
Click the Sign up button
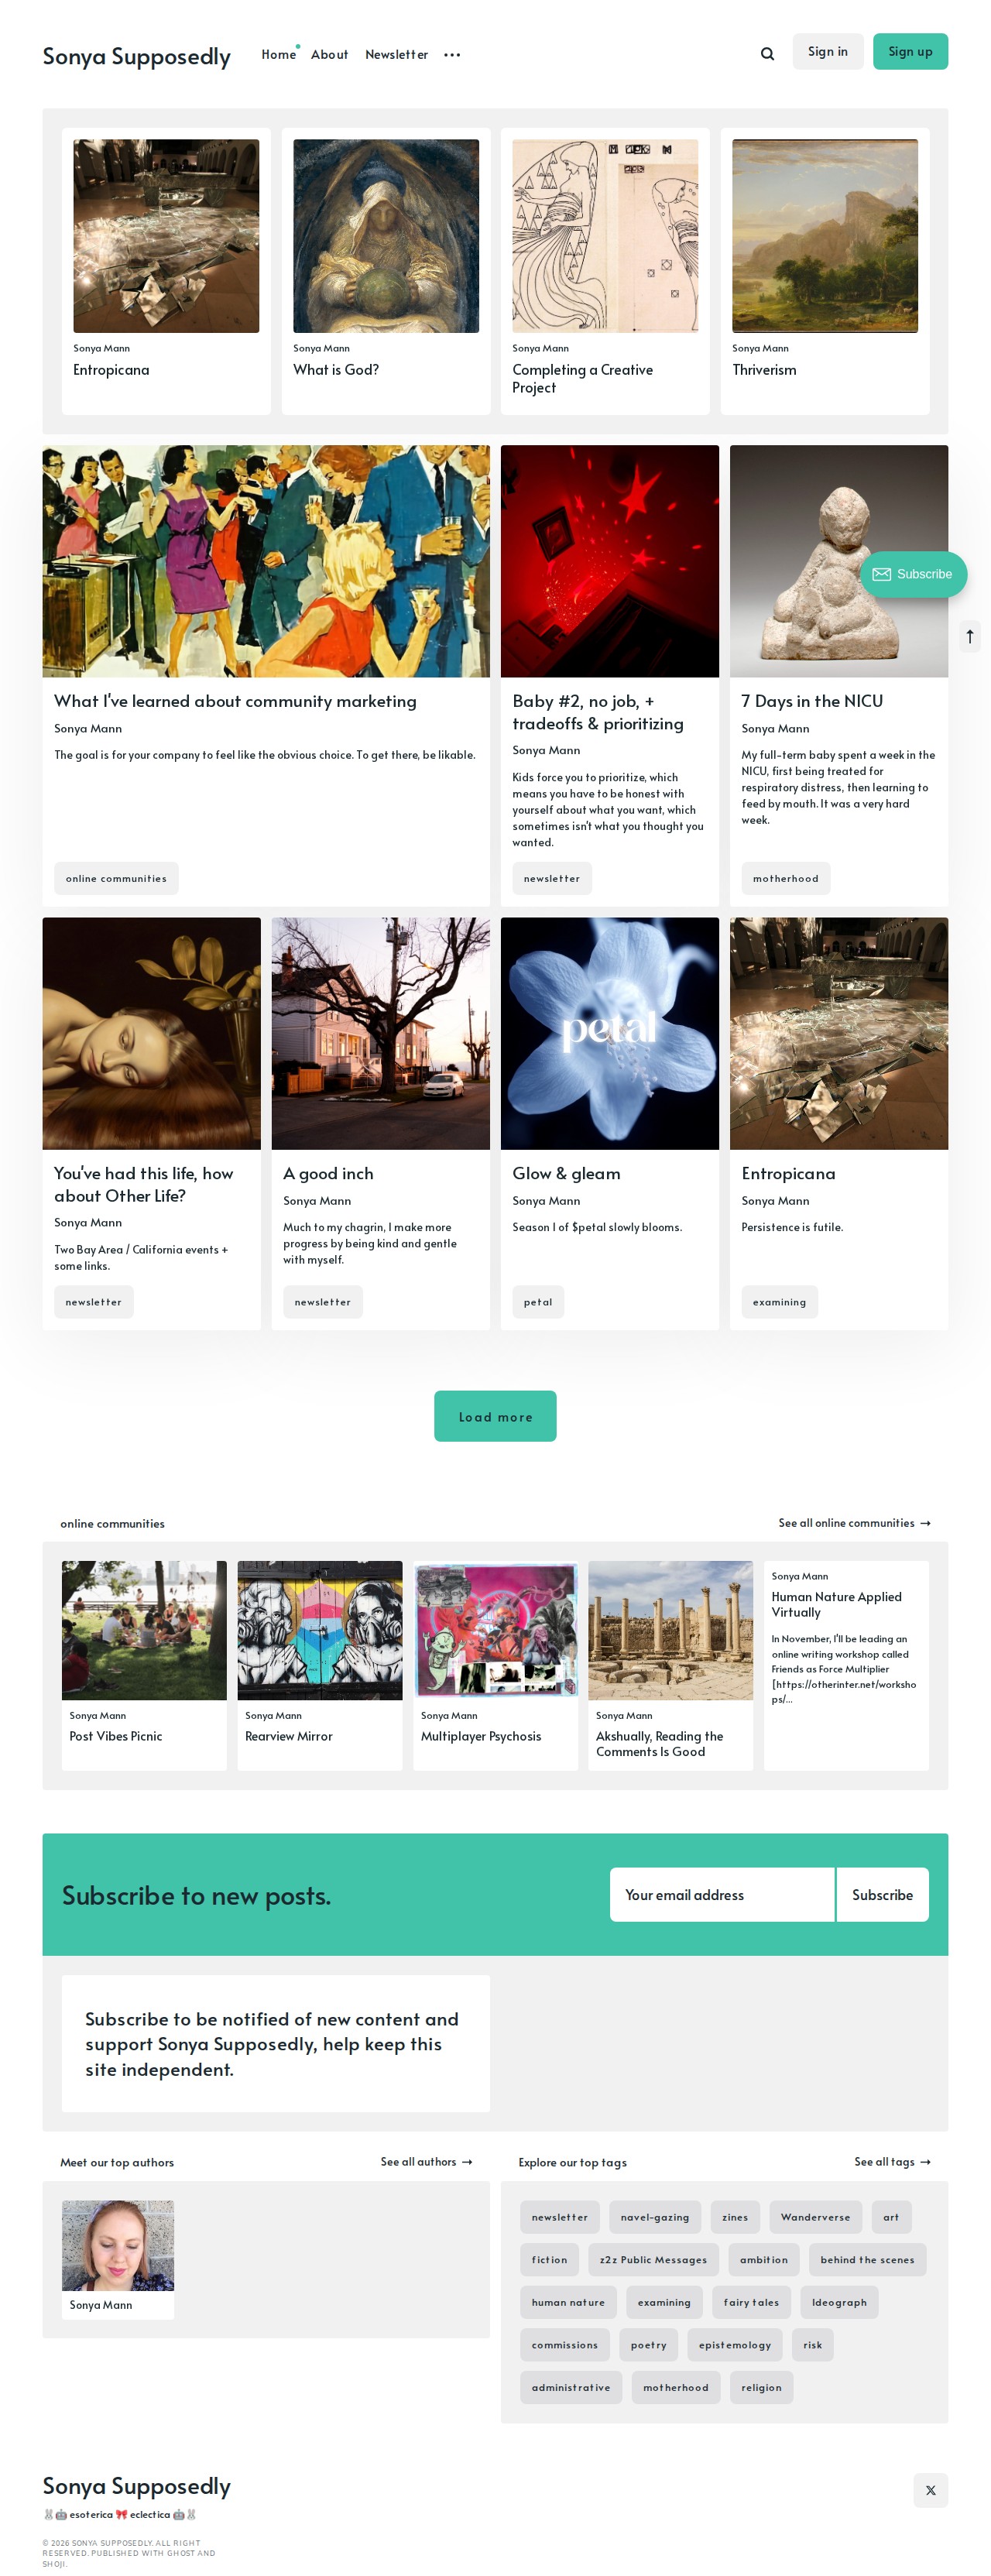click(x=910, y=52)
